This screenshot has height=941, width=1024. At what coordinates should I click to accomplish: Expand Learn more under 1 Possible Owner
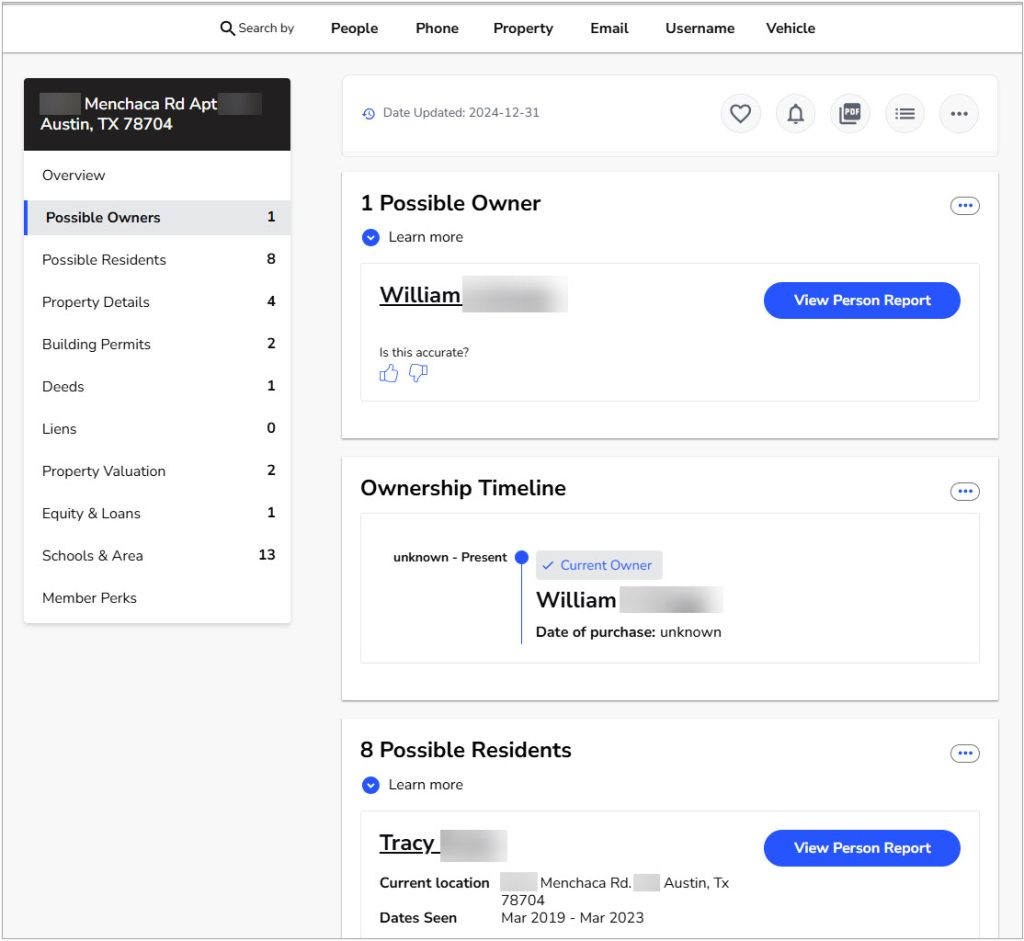coord(413,237)
